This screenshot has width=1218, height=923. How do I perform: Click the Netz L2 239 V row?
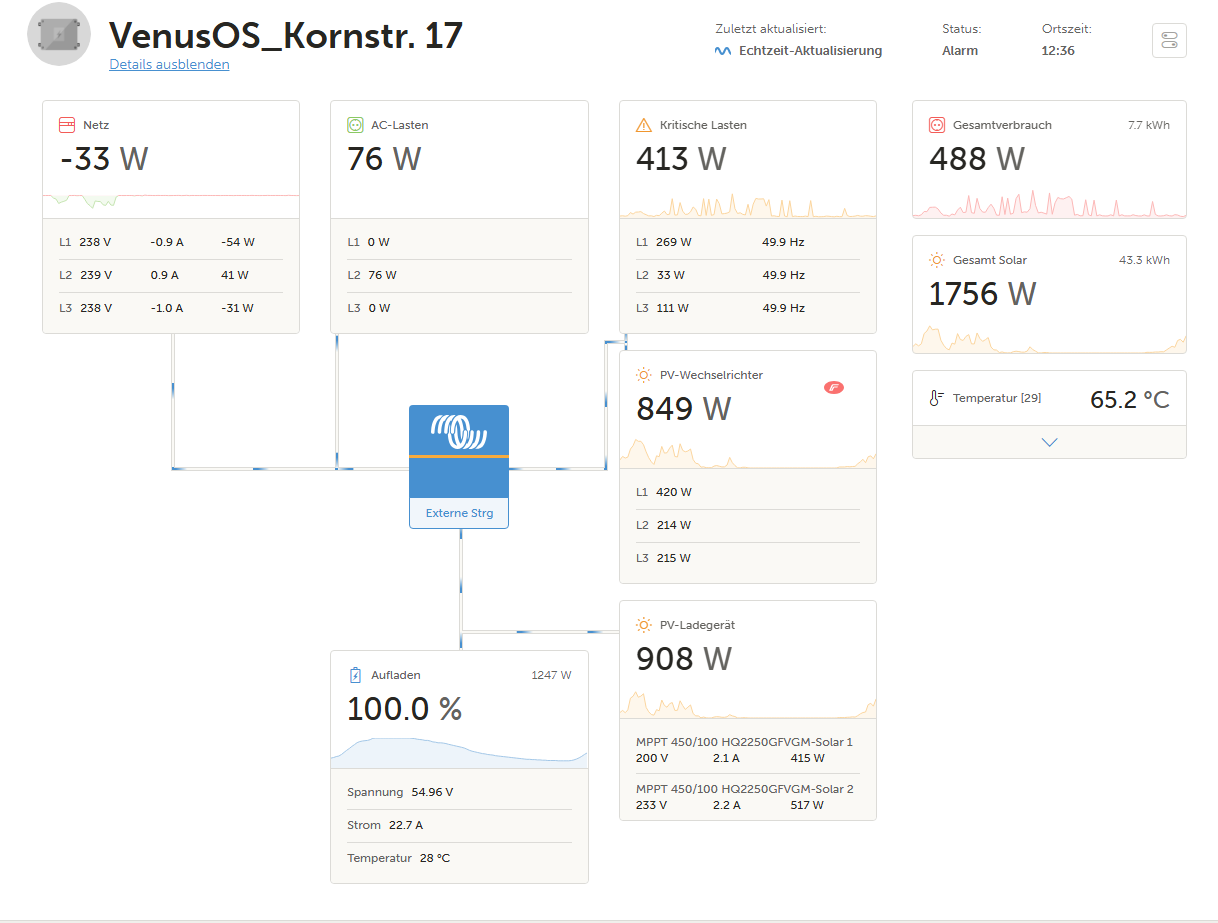point(171,275)
